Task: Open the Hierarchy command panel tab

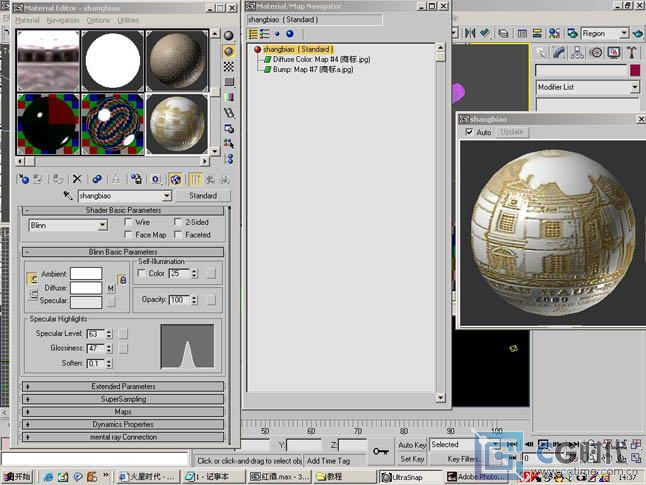Action: point(578,52)
